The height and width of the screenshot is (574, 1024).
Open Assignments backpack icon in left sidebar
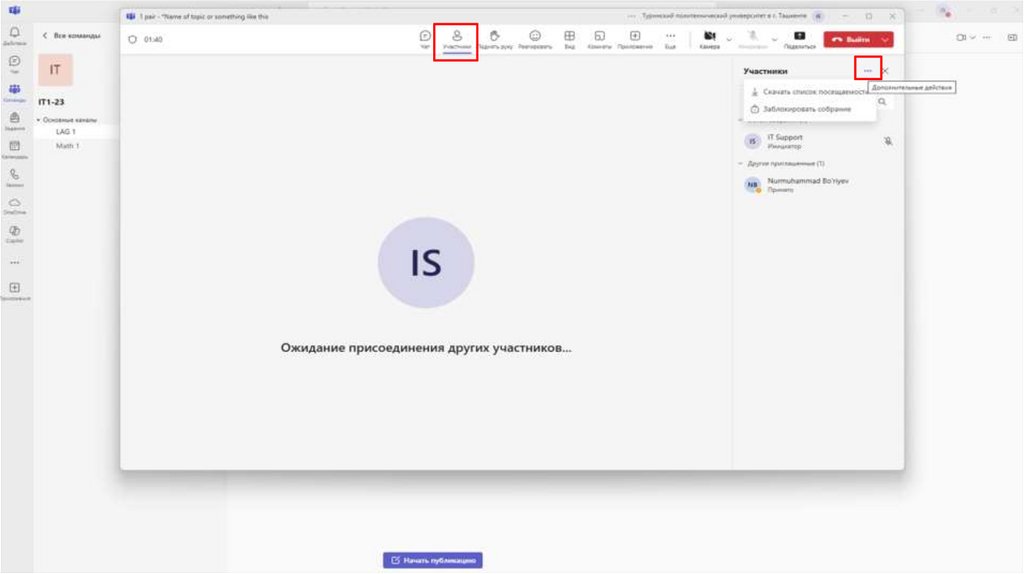(x=14, y=120)
